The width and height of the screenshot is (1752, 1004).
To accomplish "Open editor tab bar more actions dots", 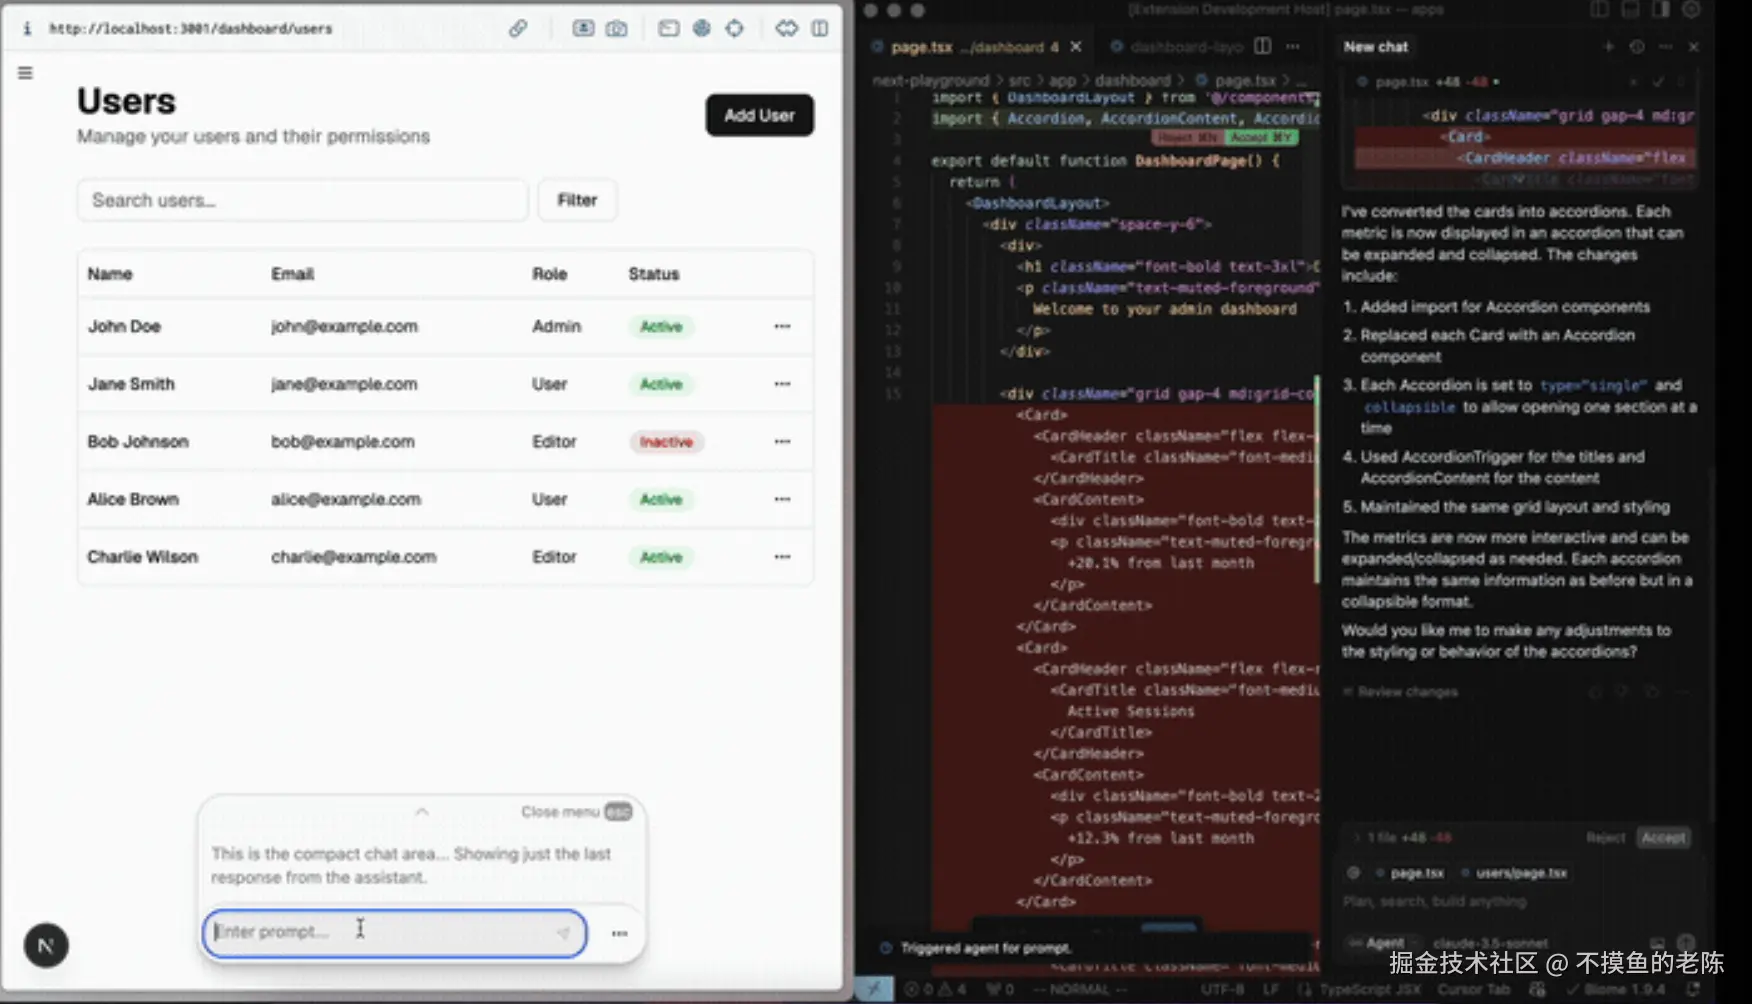I will click(1293, 46).
